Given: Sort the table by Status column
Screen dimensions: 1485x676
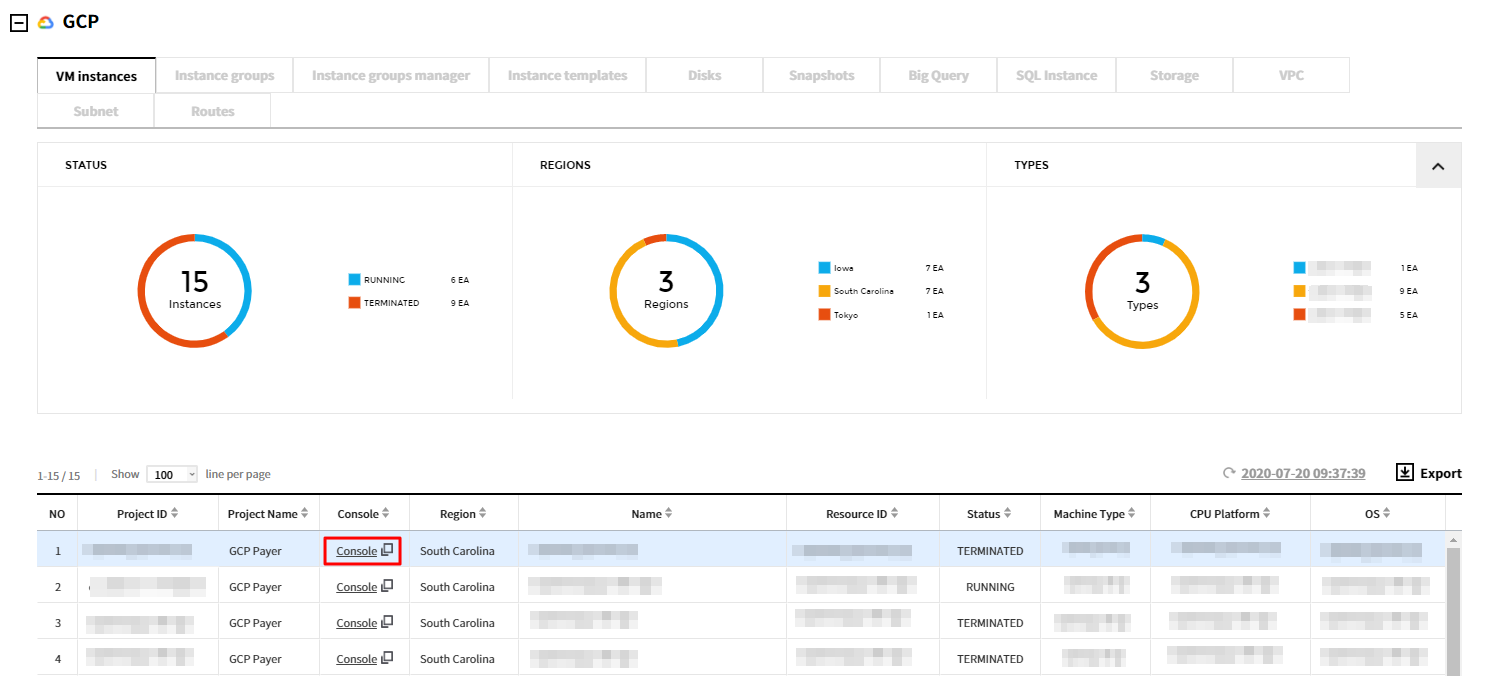Looking at the screenshot, I should [x=1008, y=514].
